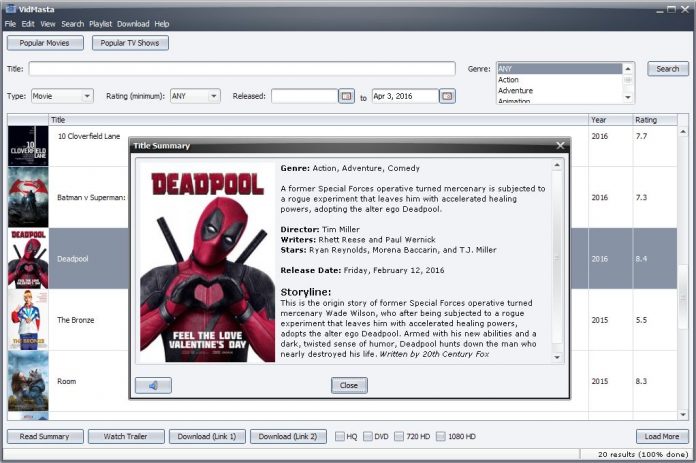
Task: Open the Type dropdown showing Movie
Action: pos(62,96)
